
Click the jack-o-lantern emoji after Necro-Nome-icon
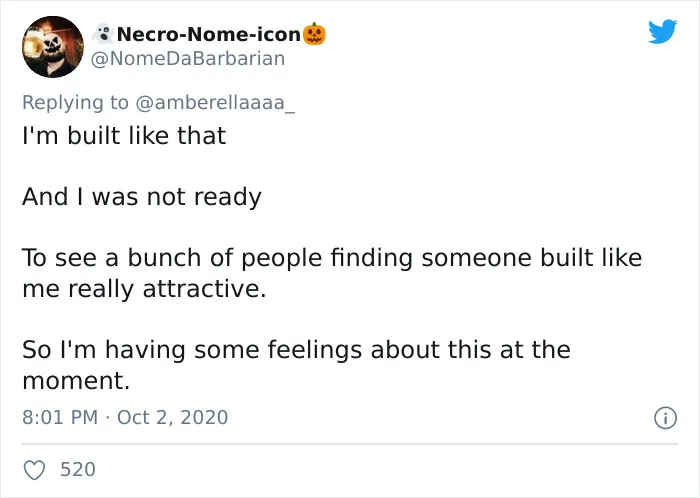[x=314, y=34]
